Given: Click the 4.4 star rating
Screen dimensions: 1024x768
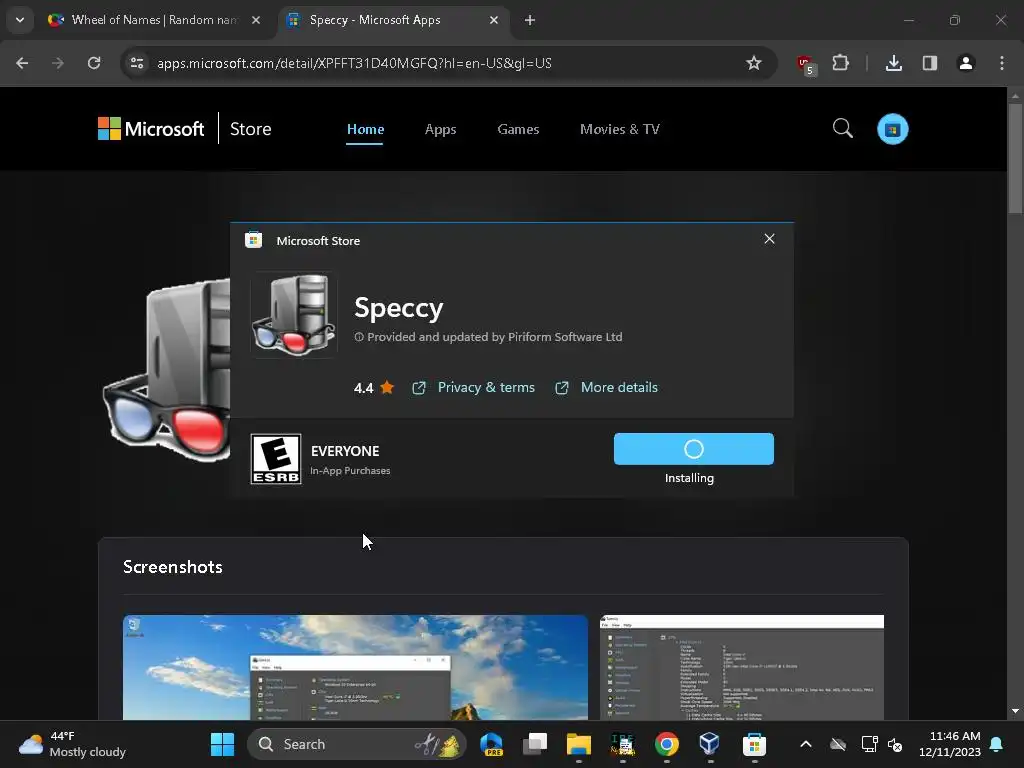Looking at the screenshot, I should [x=374, y=388].
